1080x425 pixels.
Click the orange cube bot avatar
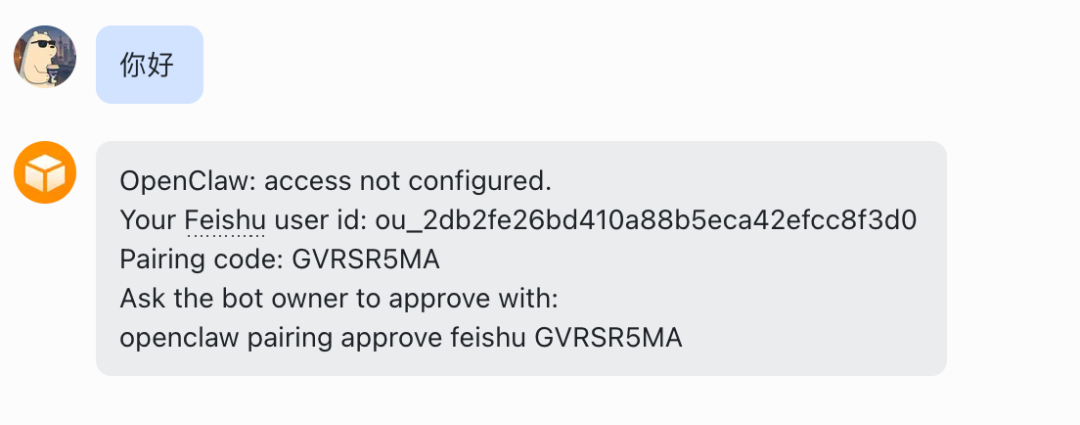coord(45,173)
